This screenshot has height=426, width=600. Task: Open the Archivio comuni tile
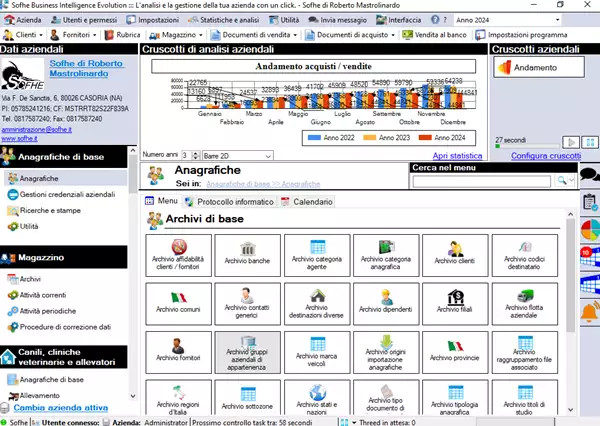click(178, 304)
